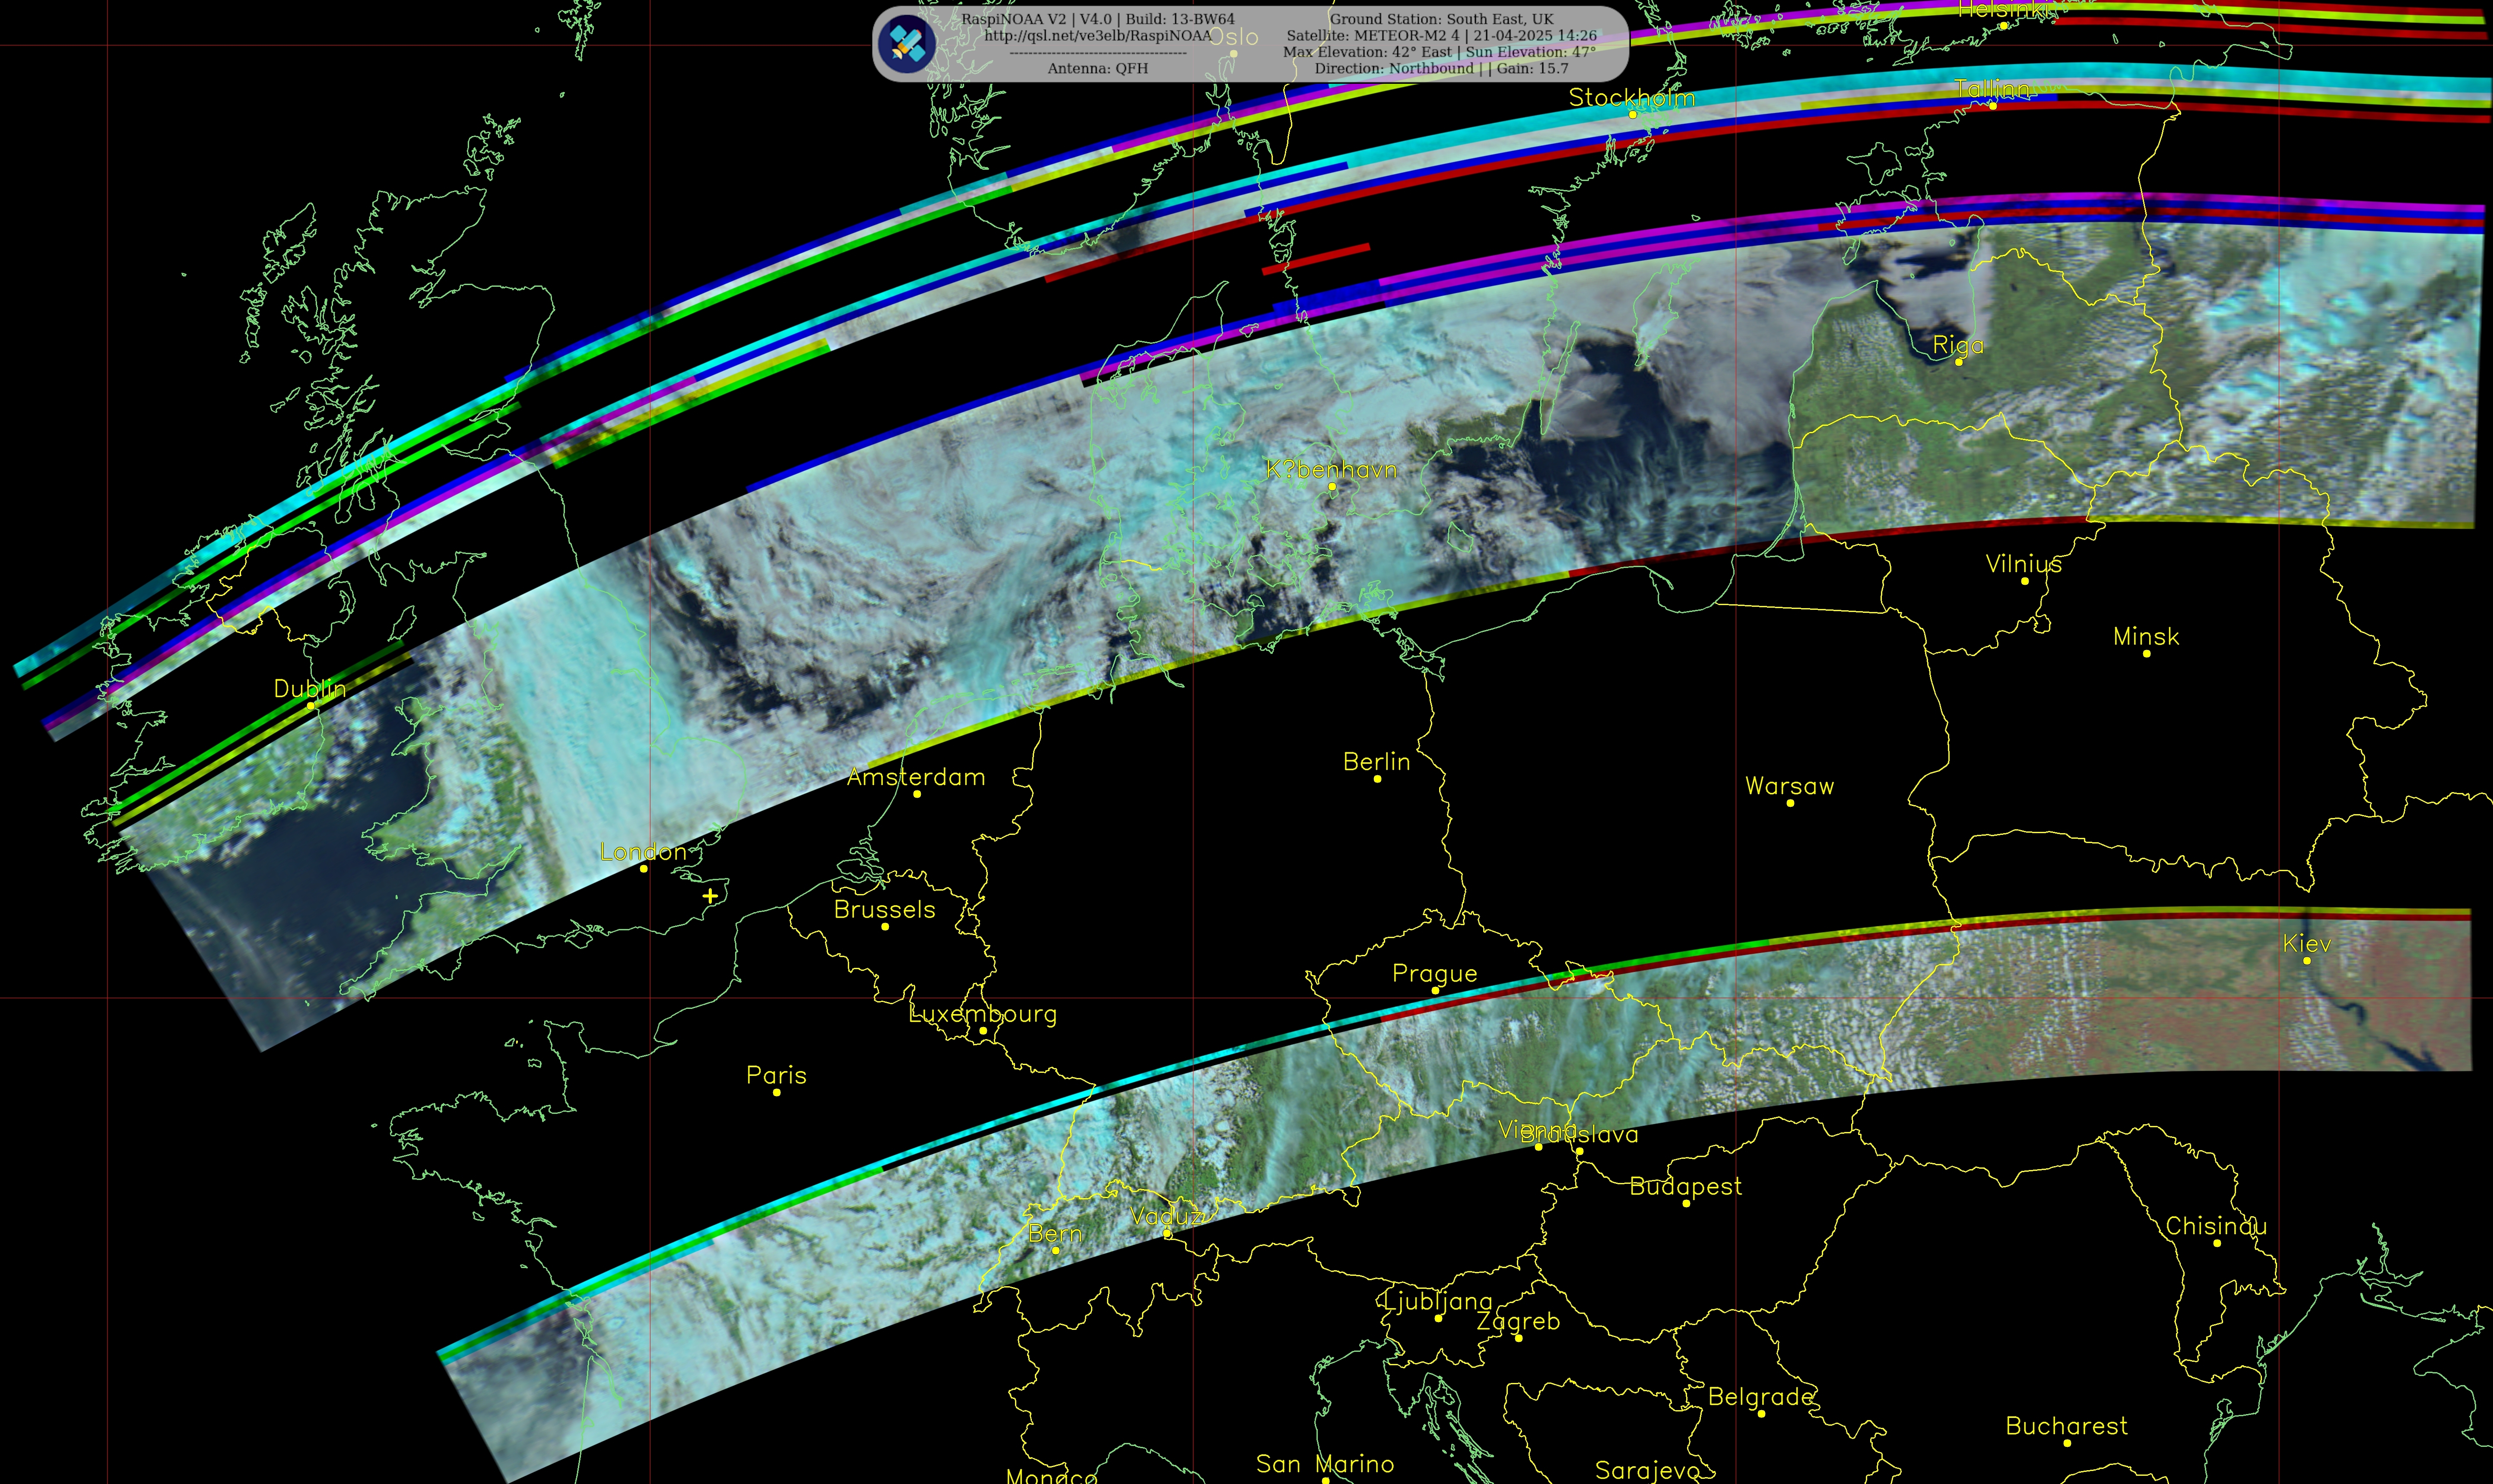Open the qsl.net RaspiNOAA URL text
The width and height of the screenshot is (2493, 1484).
pyautogui.click(x=1097, y=35)
